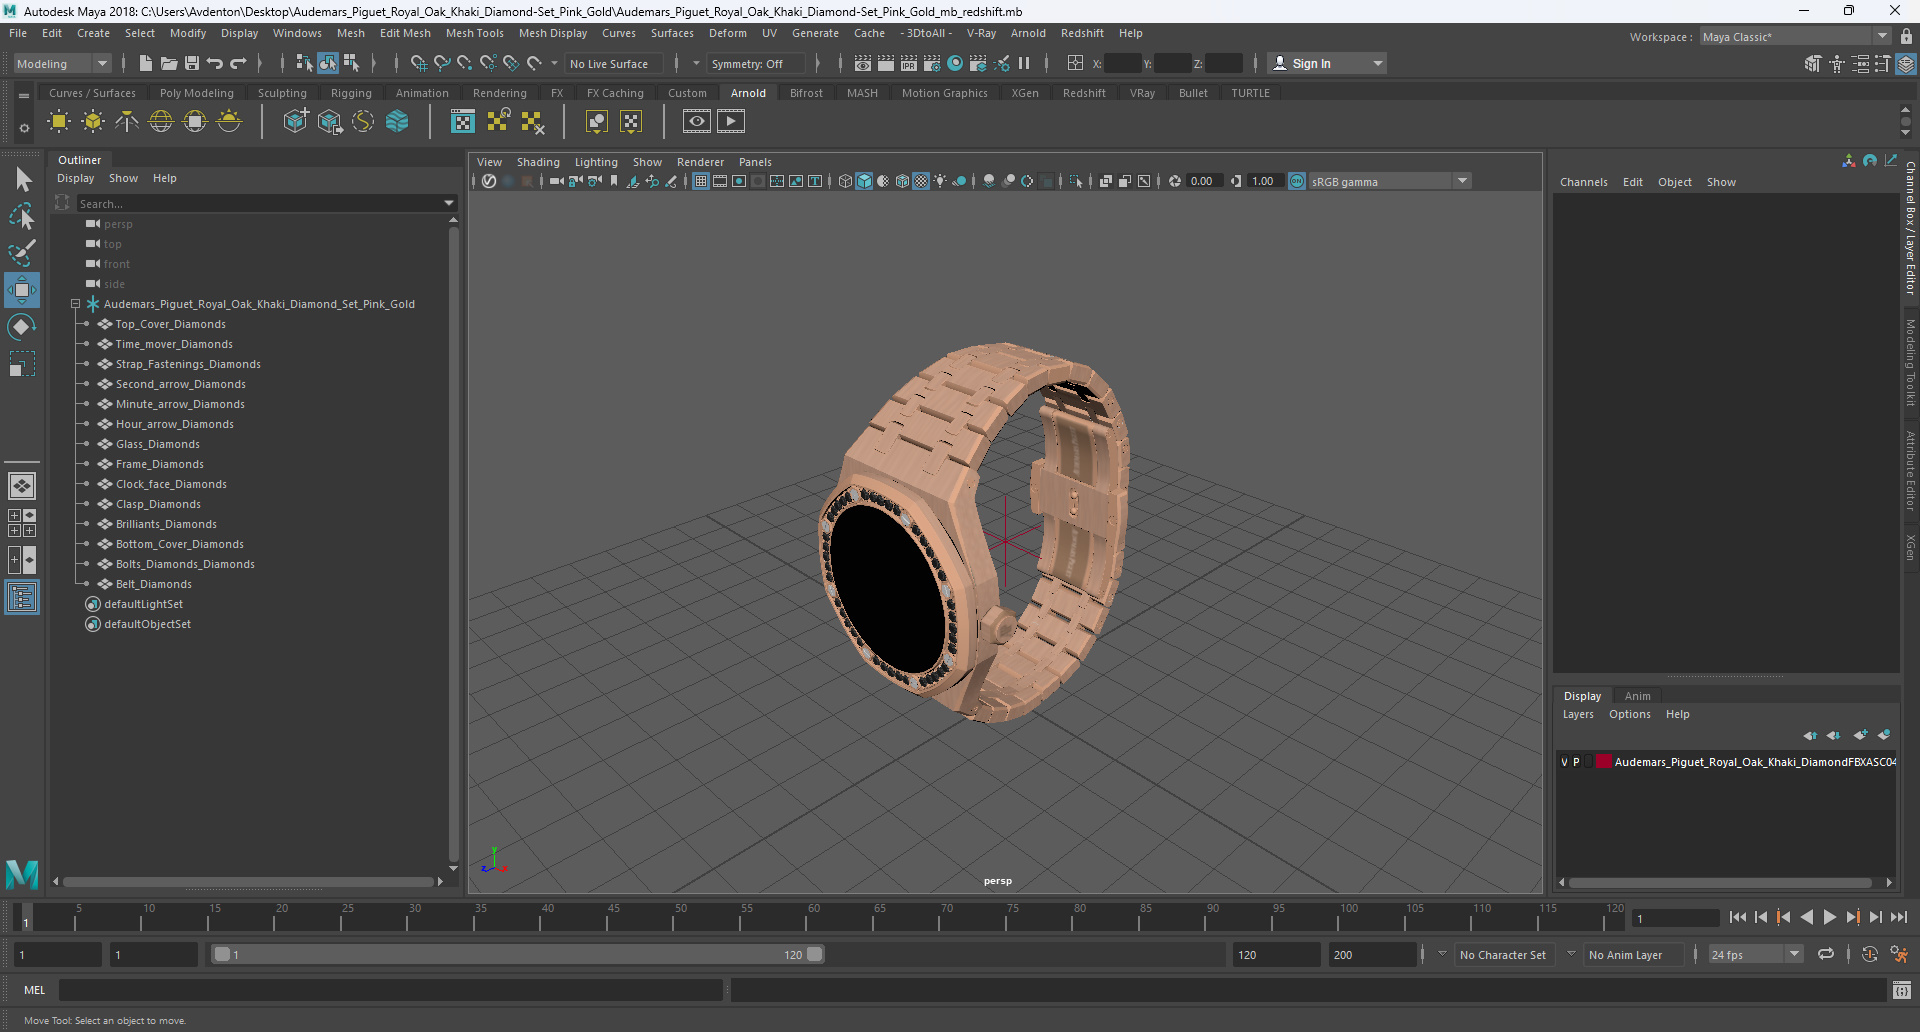Viewport: 1920px width, 1032px height.
Task: Open the Mesh Tools menu
Action: click(x=475, y=33)
